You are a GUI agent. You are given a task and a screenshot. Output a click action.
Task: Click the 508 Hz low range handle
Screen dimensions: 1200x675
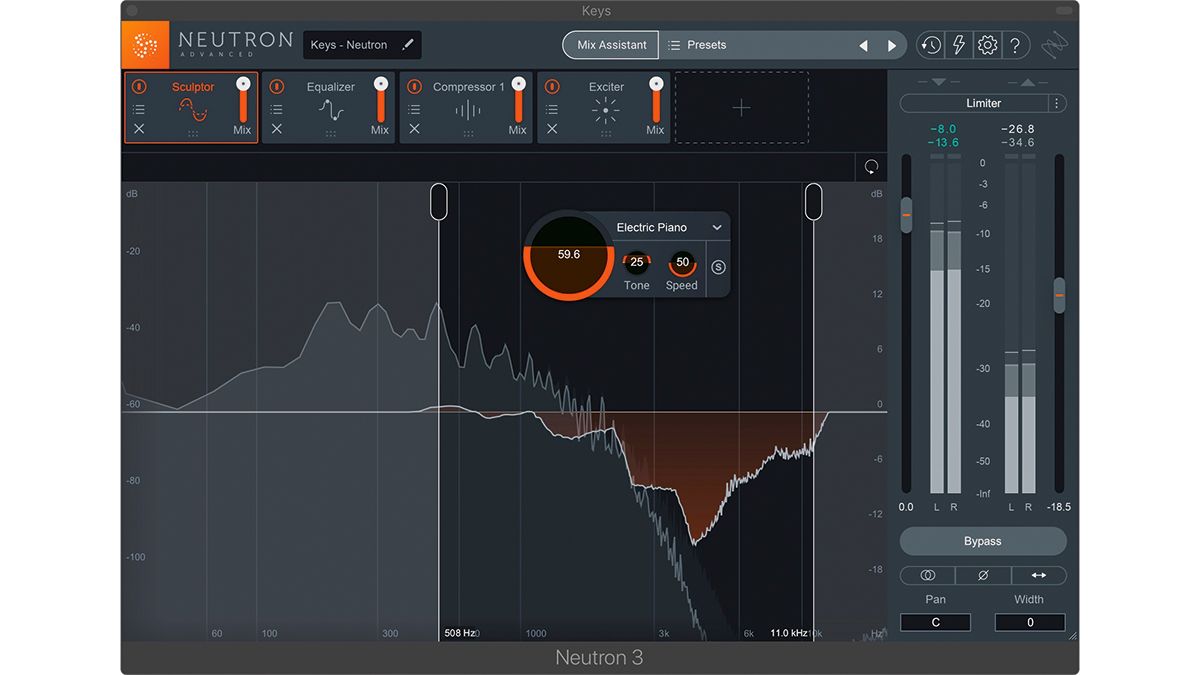439,201
